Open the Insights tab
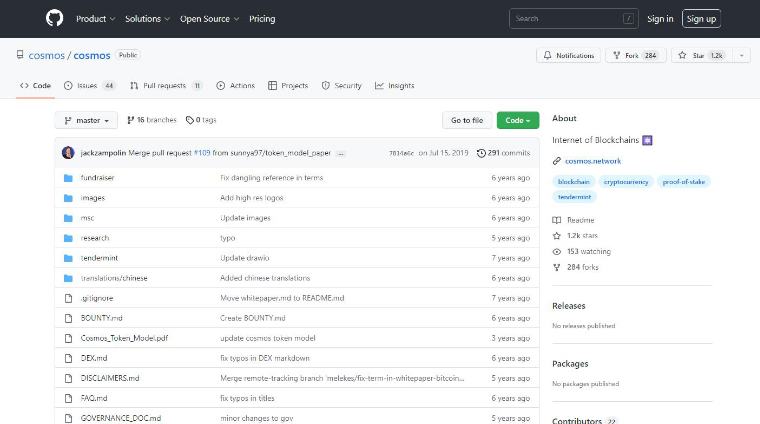Image resolution: width=760 pixels, height=424 pixels. [x=395, y=85]
